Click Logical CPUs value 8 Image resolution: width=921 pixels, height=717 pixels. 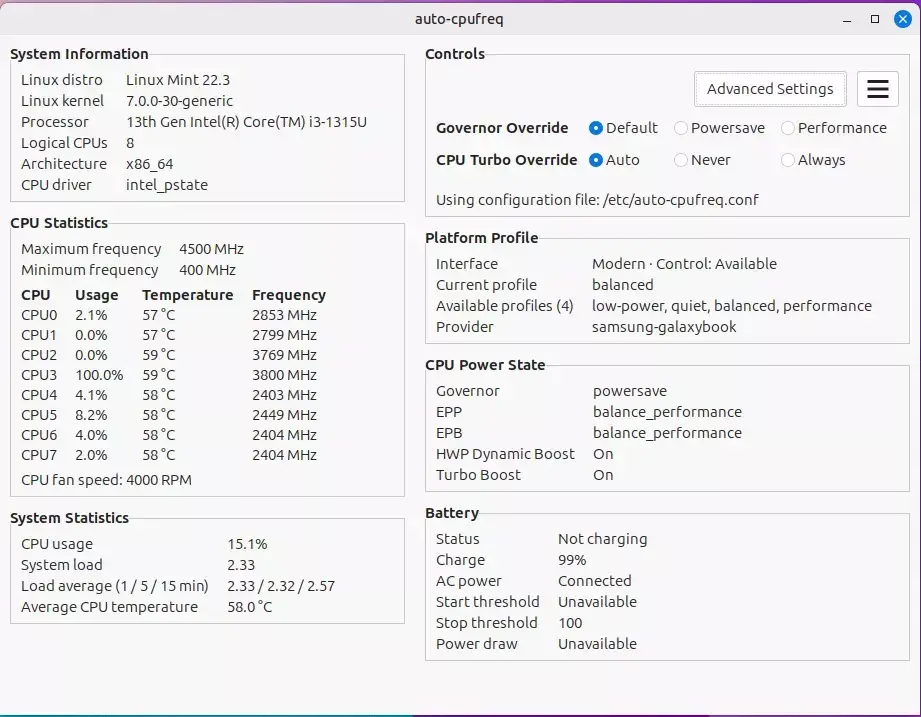(130, 143)
